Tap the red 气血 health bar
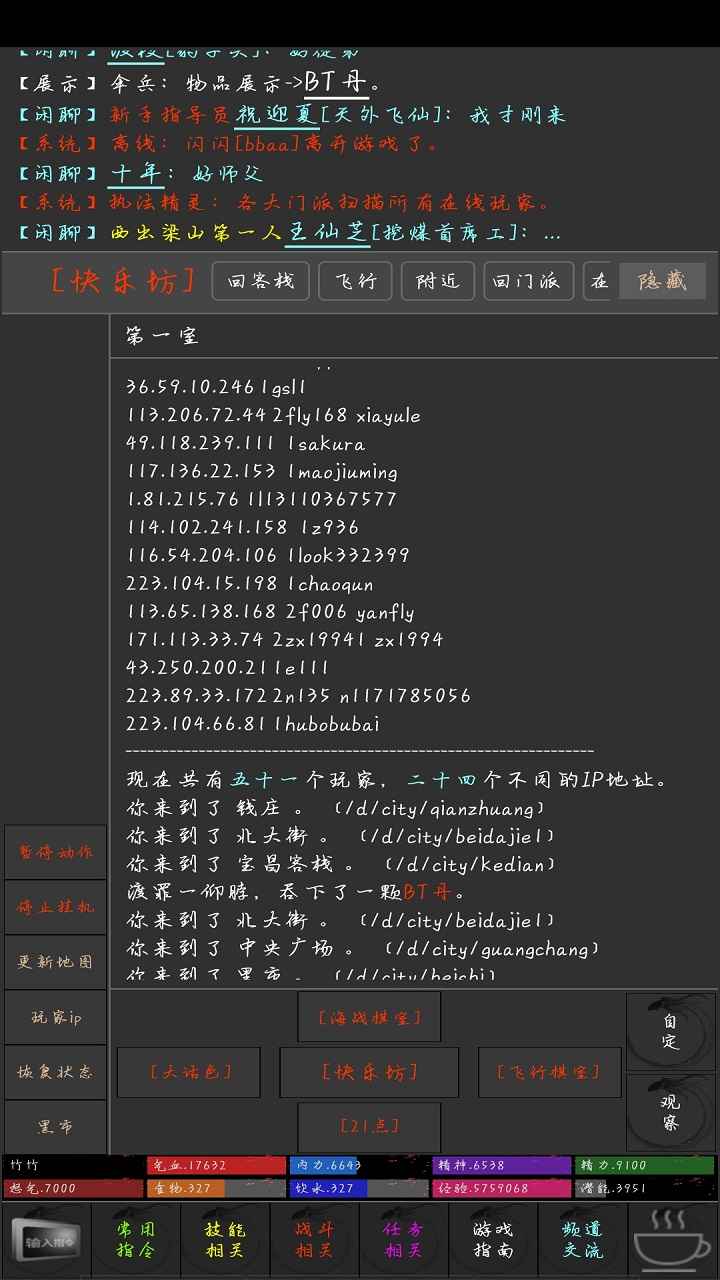 click(x=216, y=1165)
